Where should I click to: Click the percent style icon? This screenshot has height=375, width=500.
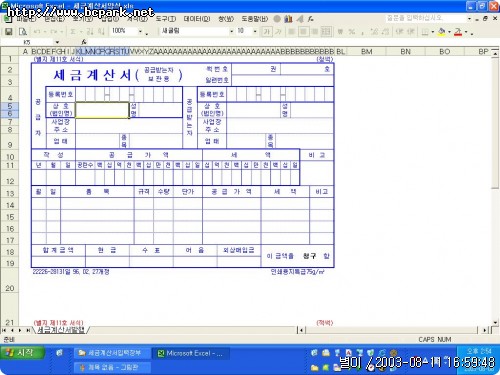point(352,32)
